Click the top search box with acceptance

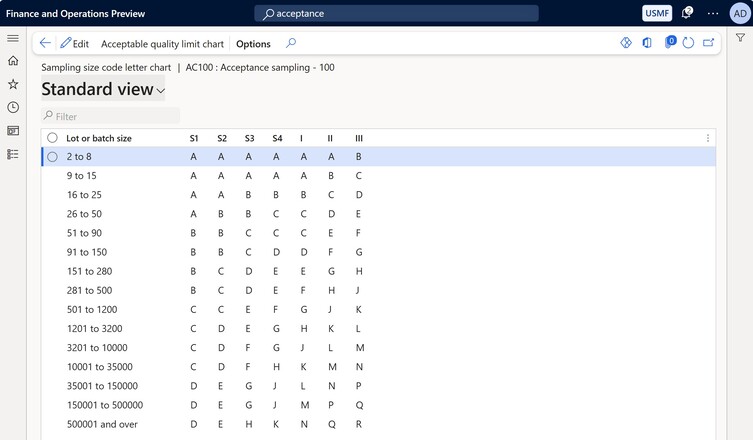(x=396, y=13)
